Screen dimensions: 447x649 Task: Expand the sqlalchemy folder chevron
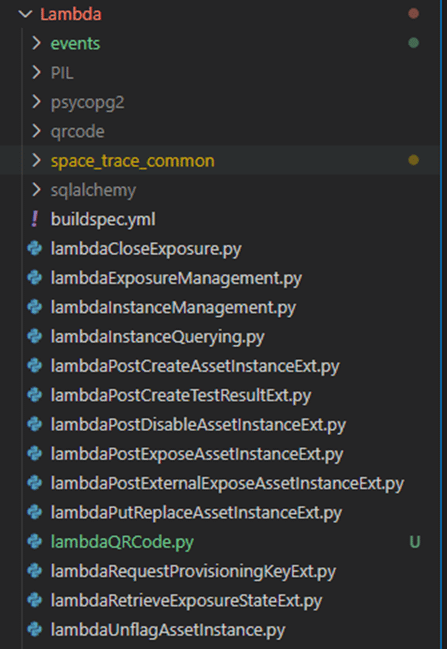tap(36, 190)
